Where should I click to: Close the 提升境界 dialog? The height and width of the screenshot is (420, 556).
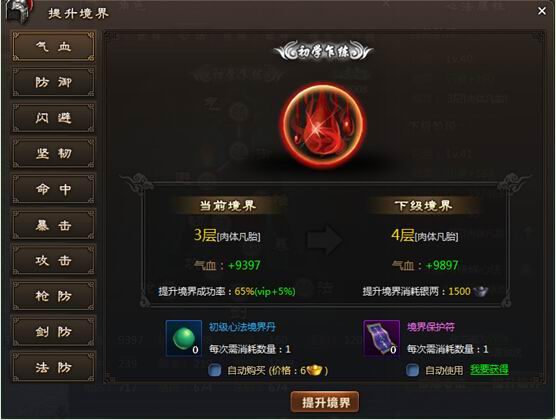point(541,11)
